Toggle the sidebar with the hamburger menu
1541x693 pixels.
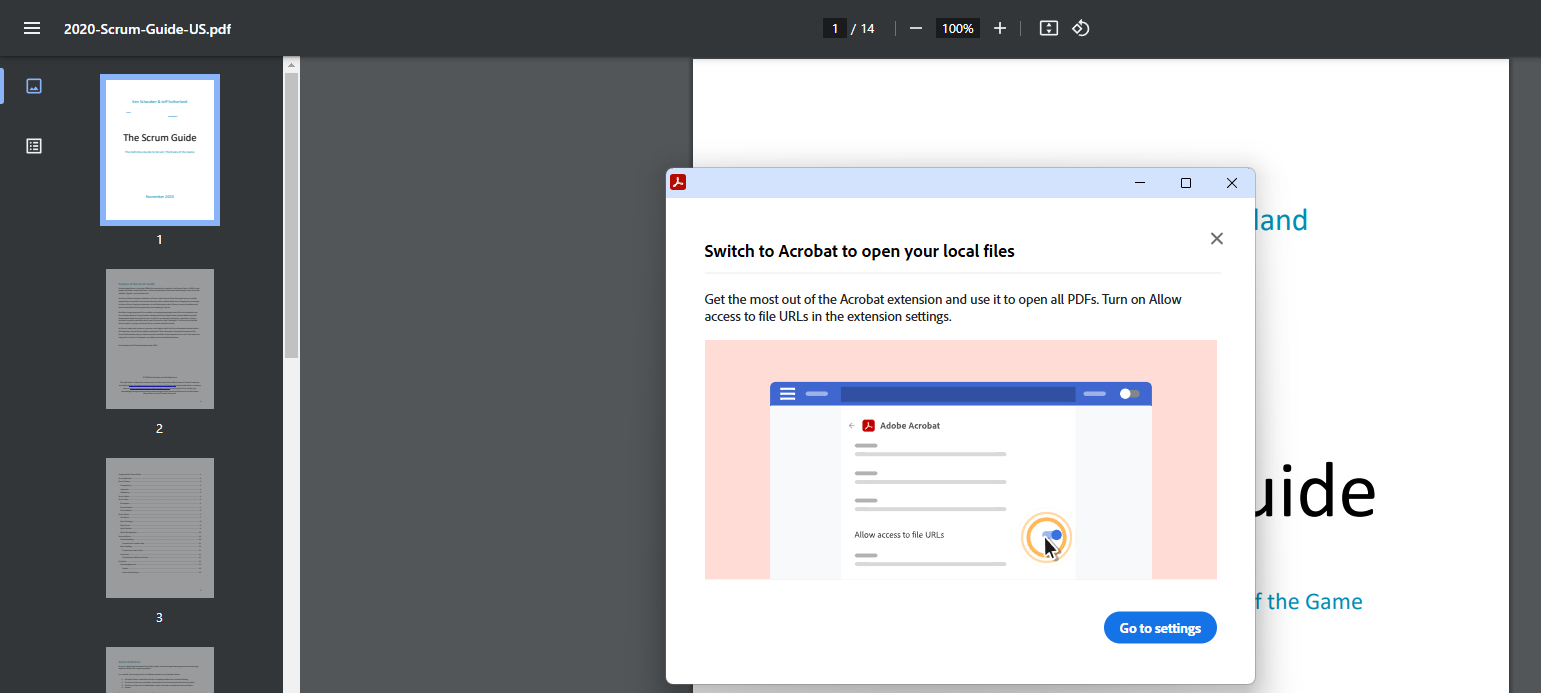click(32, 28)
